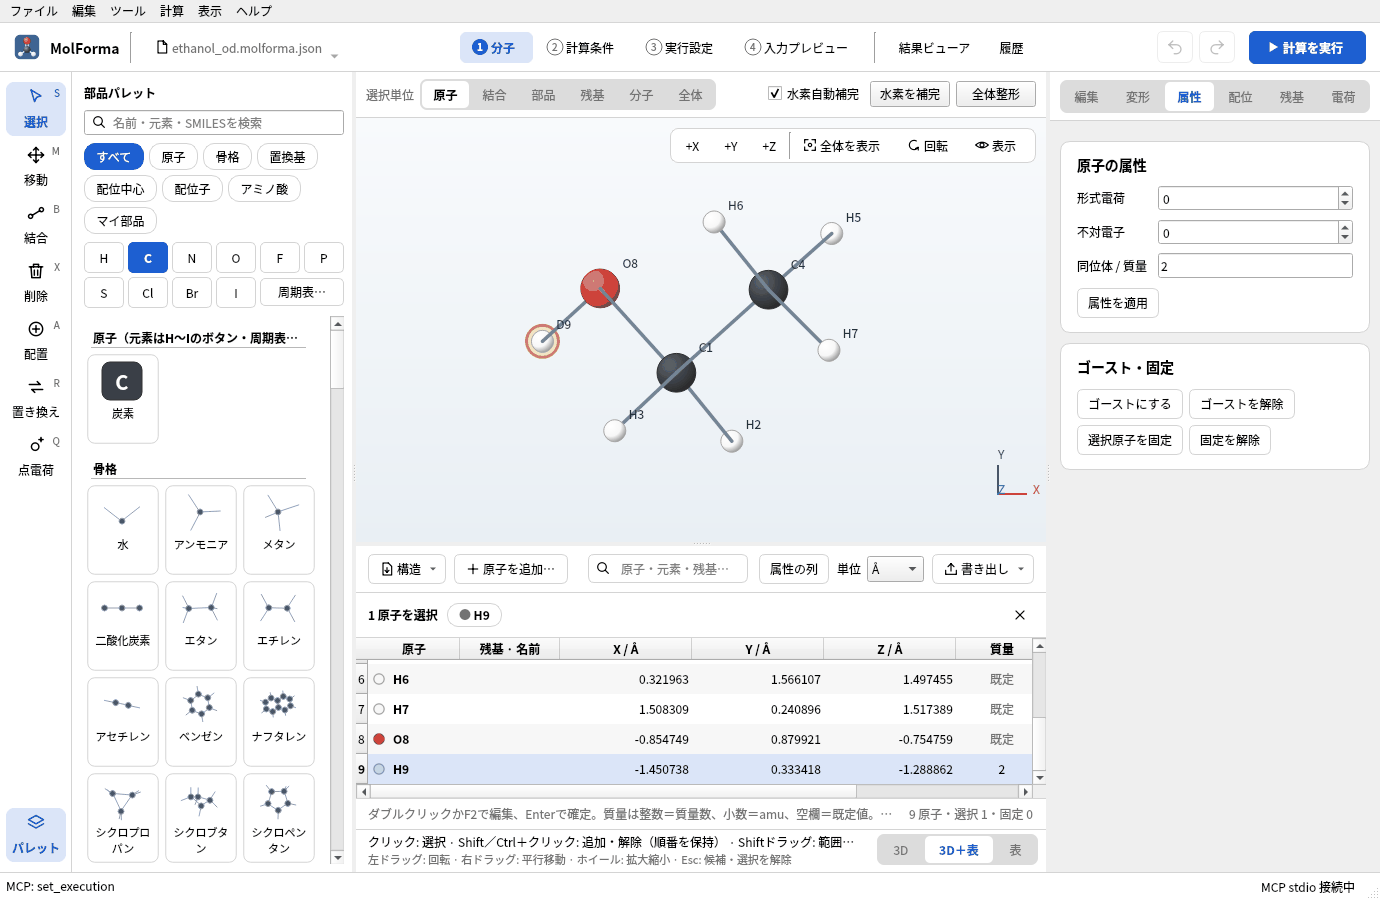Image resolution: width=1380 pixels, height=900 pixels.
Task: Open the 単位 Å unit dropdown
Action: [895, 569]
